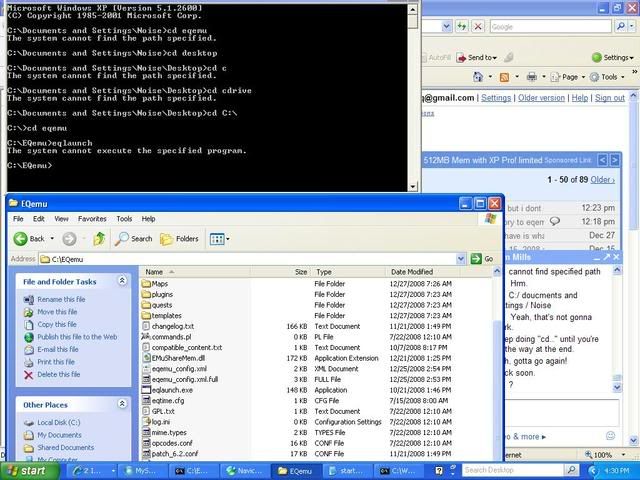Select the plugins folder icon
The height and width of the screenshot is (480, 640).
point(146,294)
